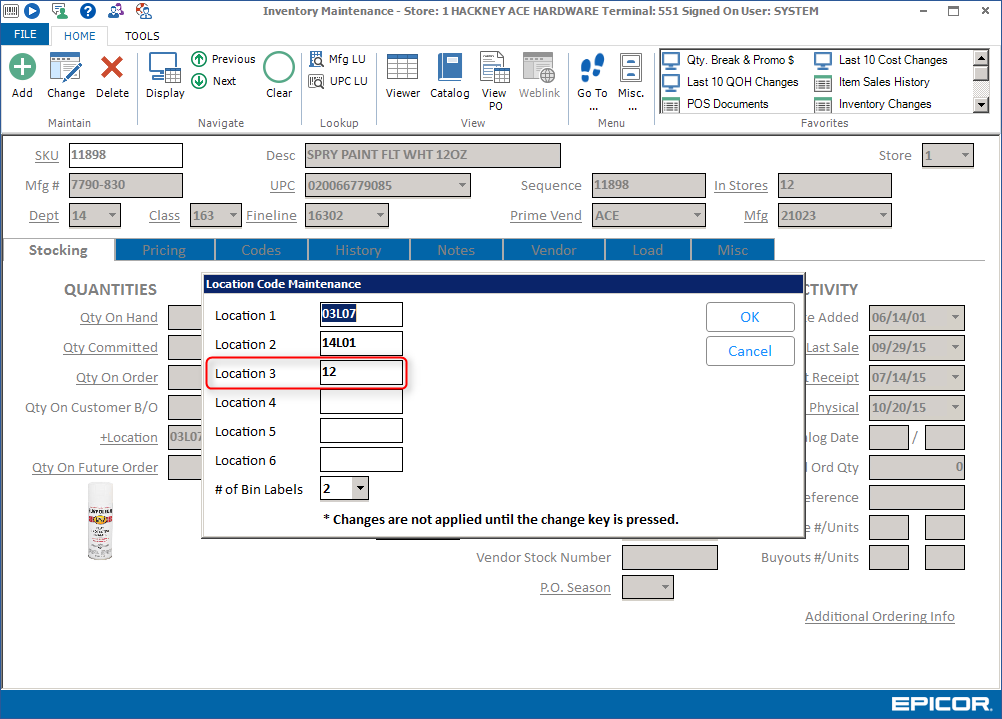Click the Add item icon
The image size is (1002, 719).
click(22, 67)
